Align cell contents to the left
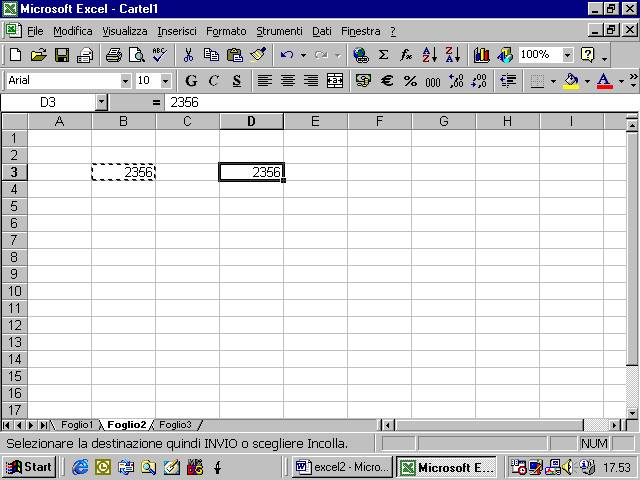640x480 pixels. coord(264,80)
